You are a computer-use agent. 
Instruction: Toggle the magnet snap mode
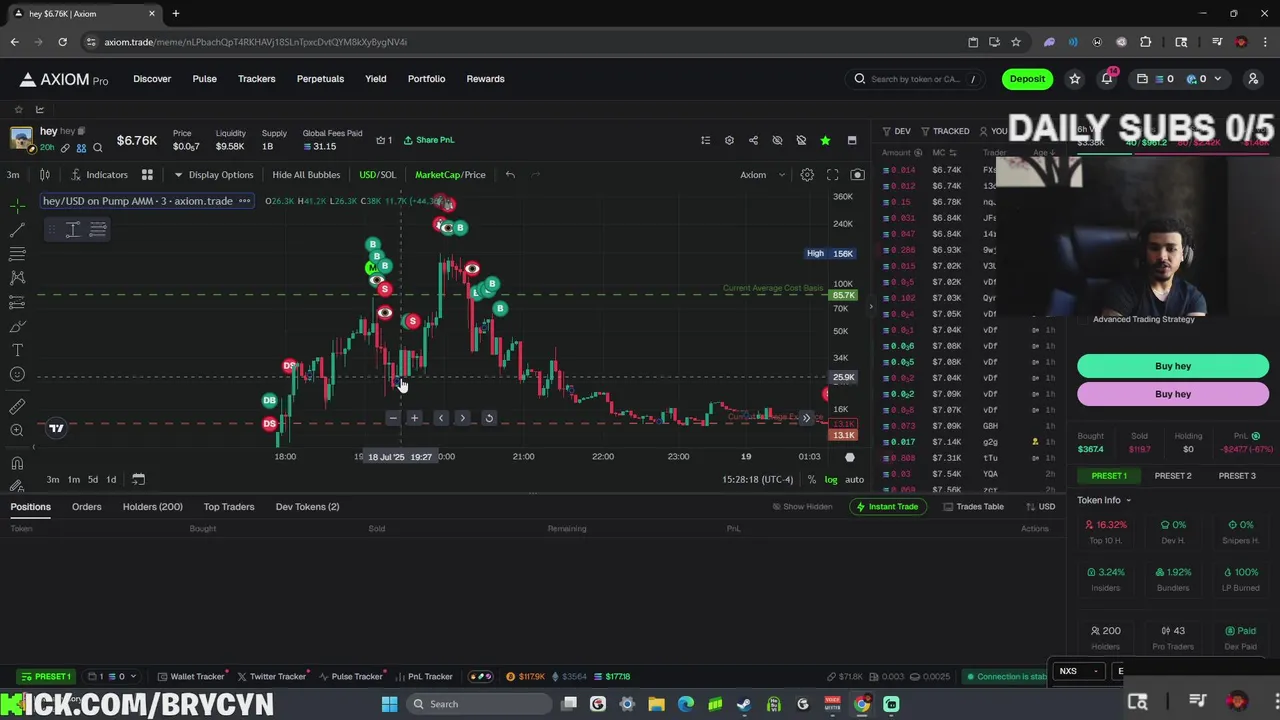[17, 463]
